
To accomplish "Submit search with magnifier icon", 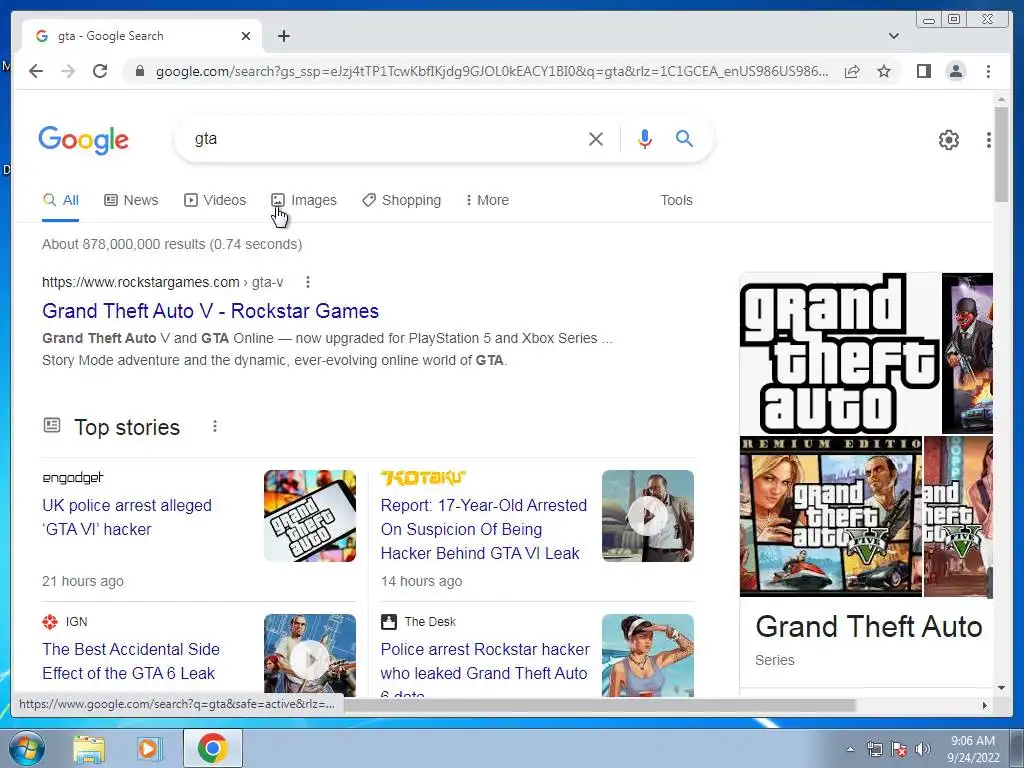I will (x=684, y=138).
